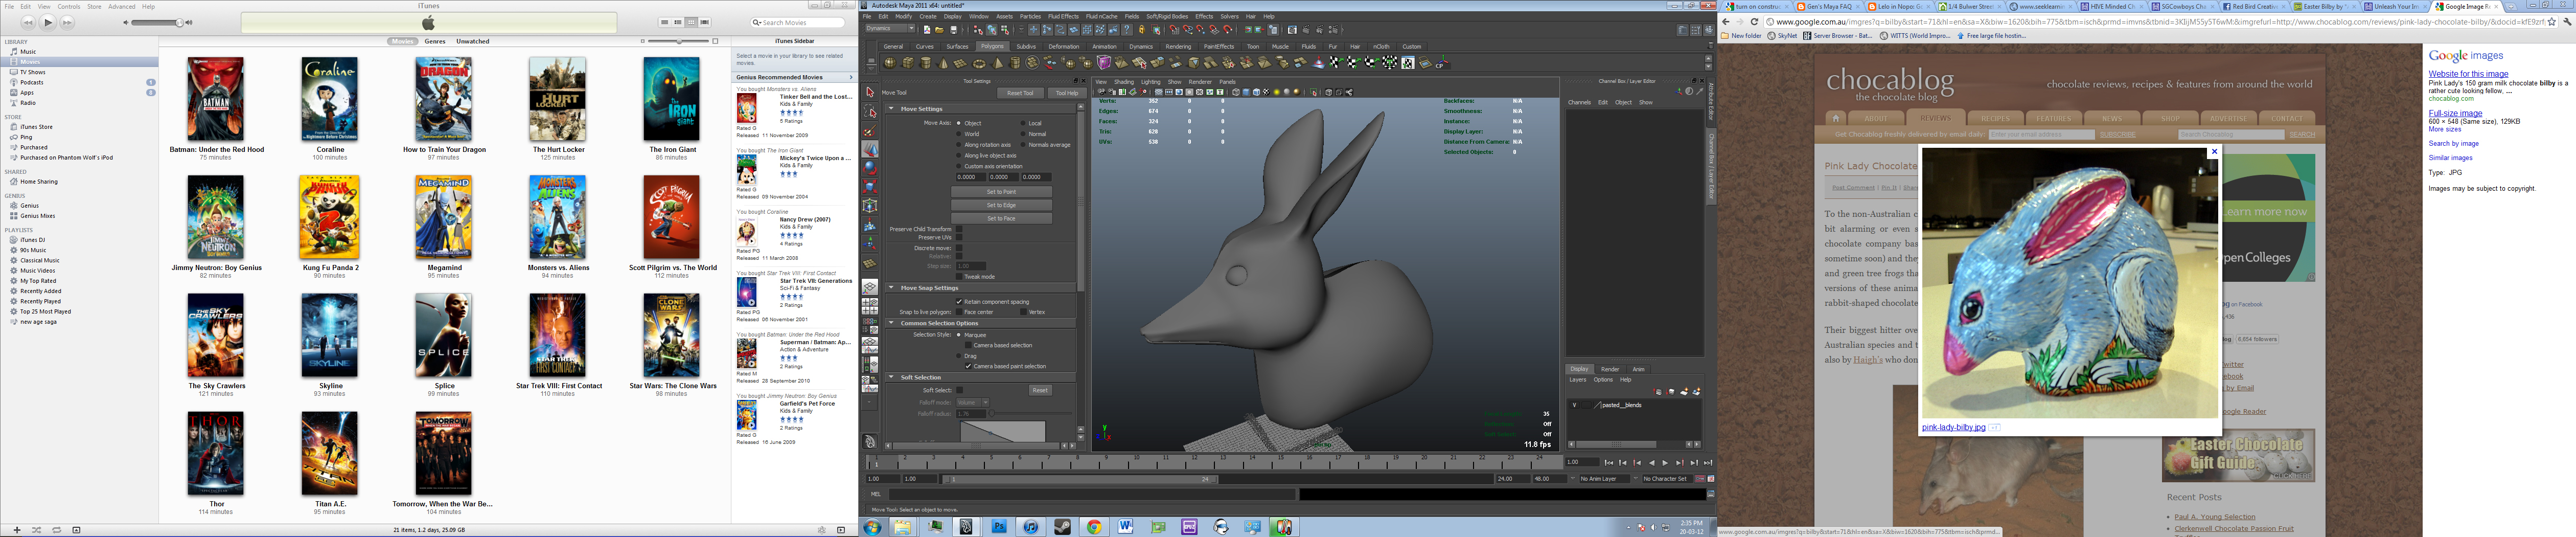Click the Windows Start orb
The image size is (2576, 537).
[872, 526]
